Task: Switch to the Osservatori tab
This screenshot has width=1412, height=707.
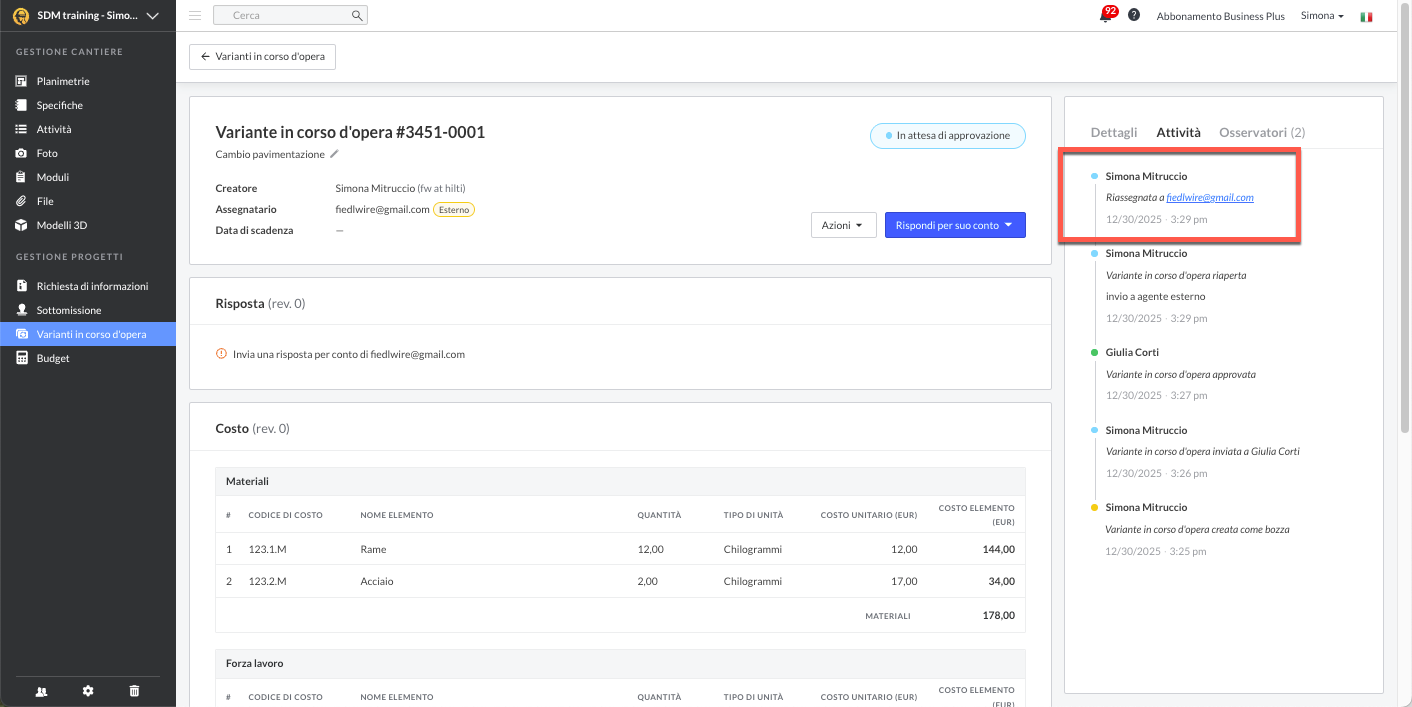Action: pos(1261,132)
